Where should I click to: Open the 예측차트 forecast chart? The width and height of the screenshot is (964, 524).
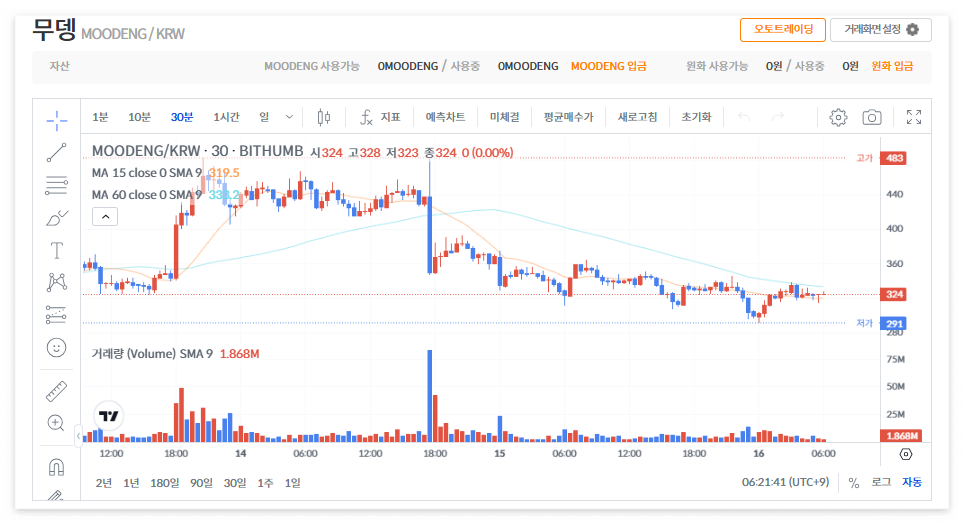[x=445, y=117]
